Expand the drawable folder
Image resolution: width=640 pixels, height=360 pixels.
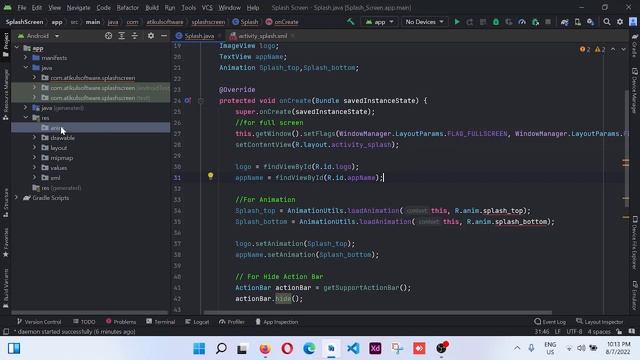pos(35,138)
